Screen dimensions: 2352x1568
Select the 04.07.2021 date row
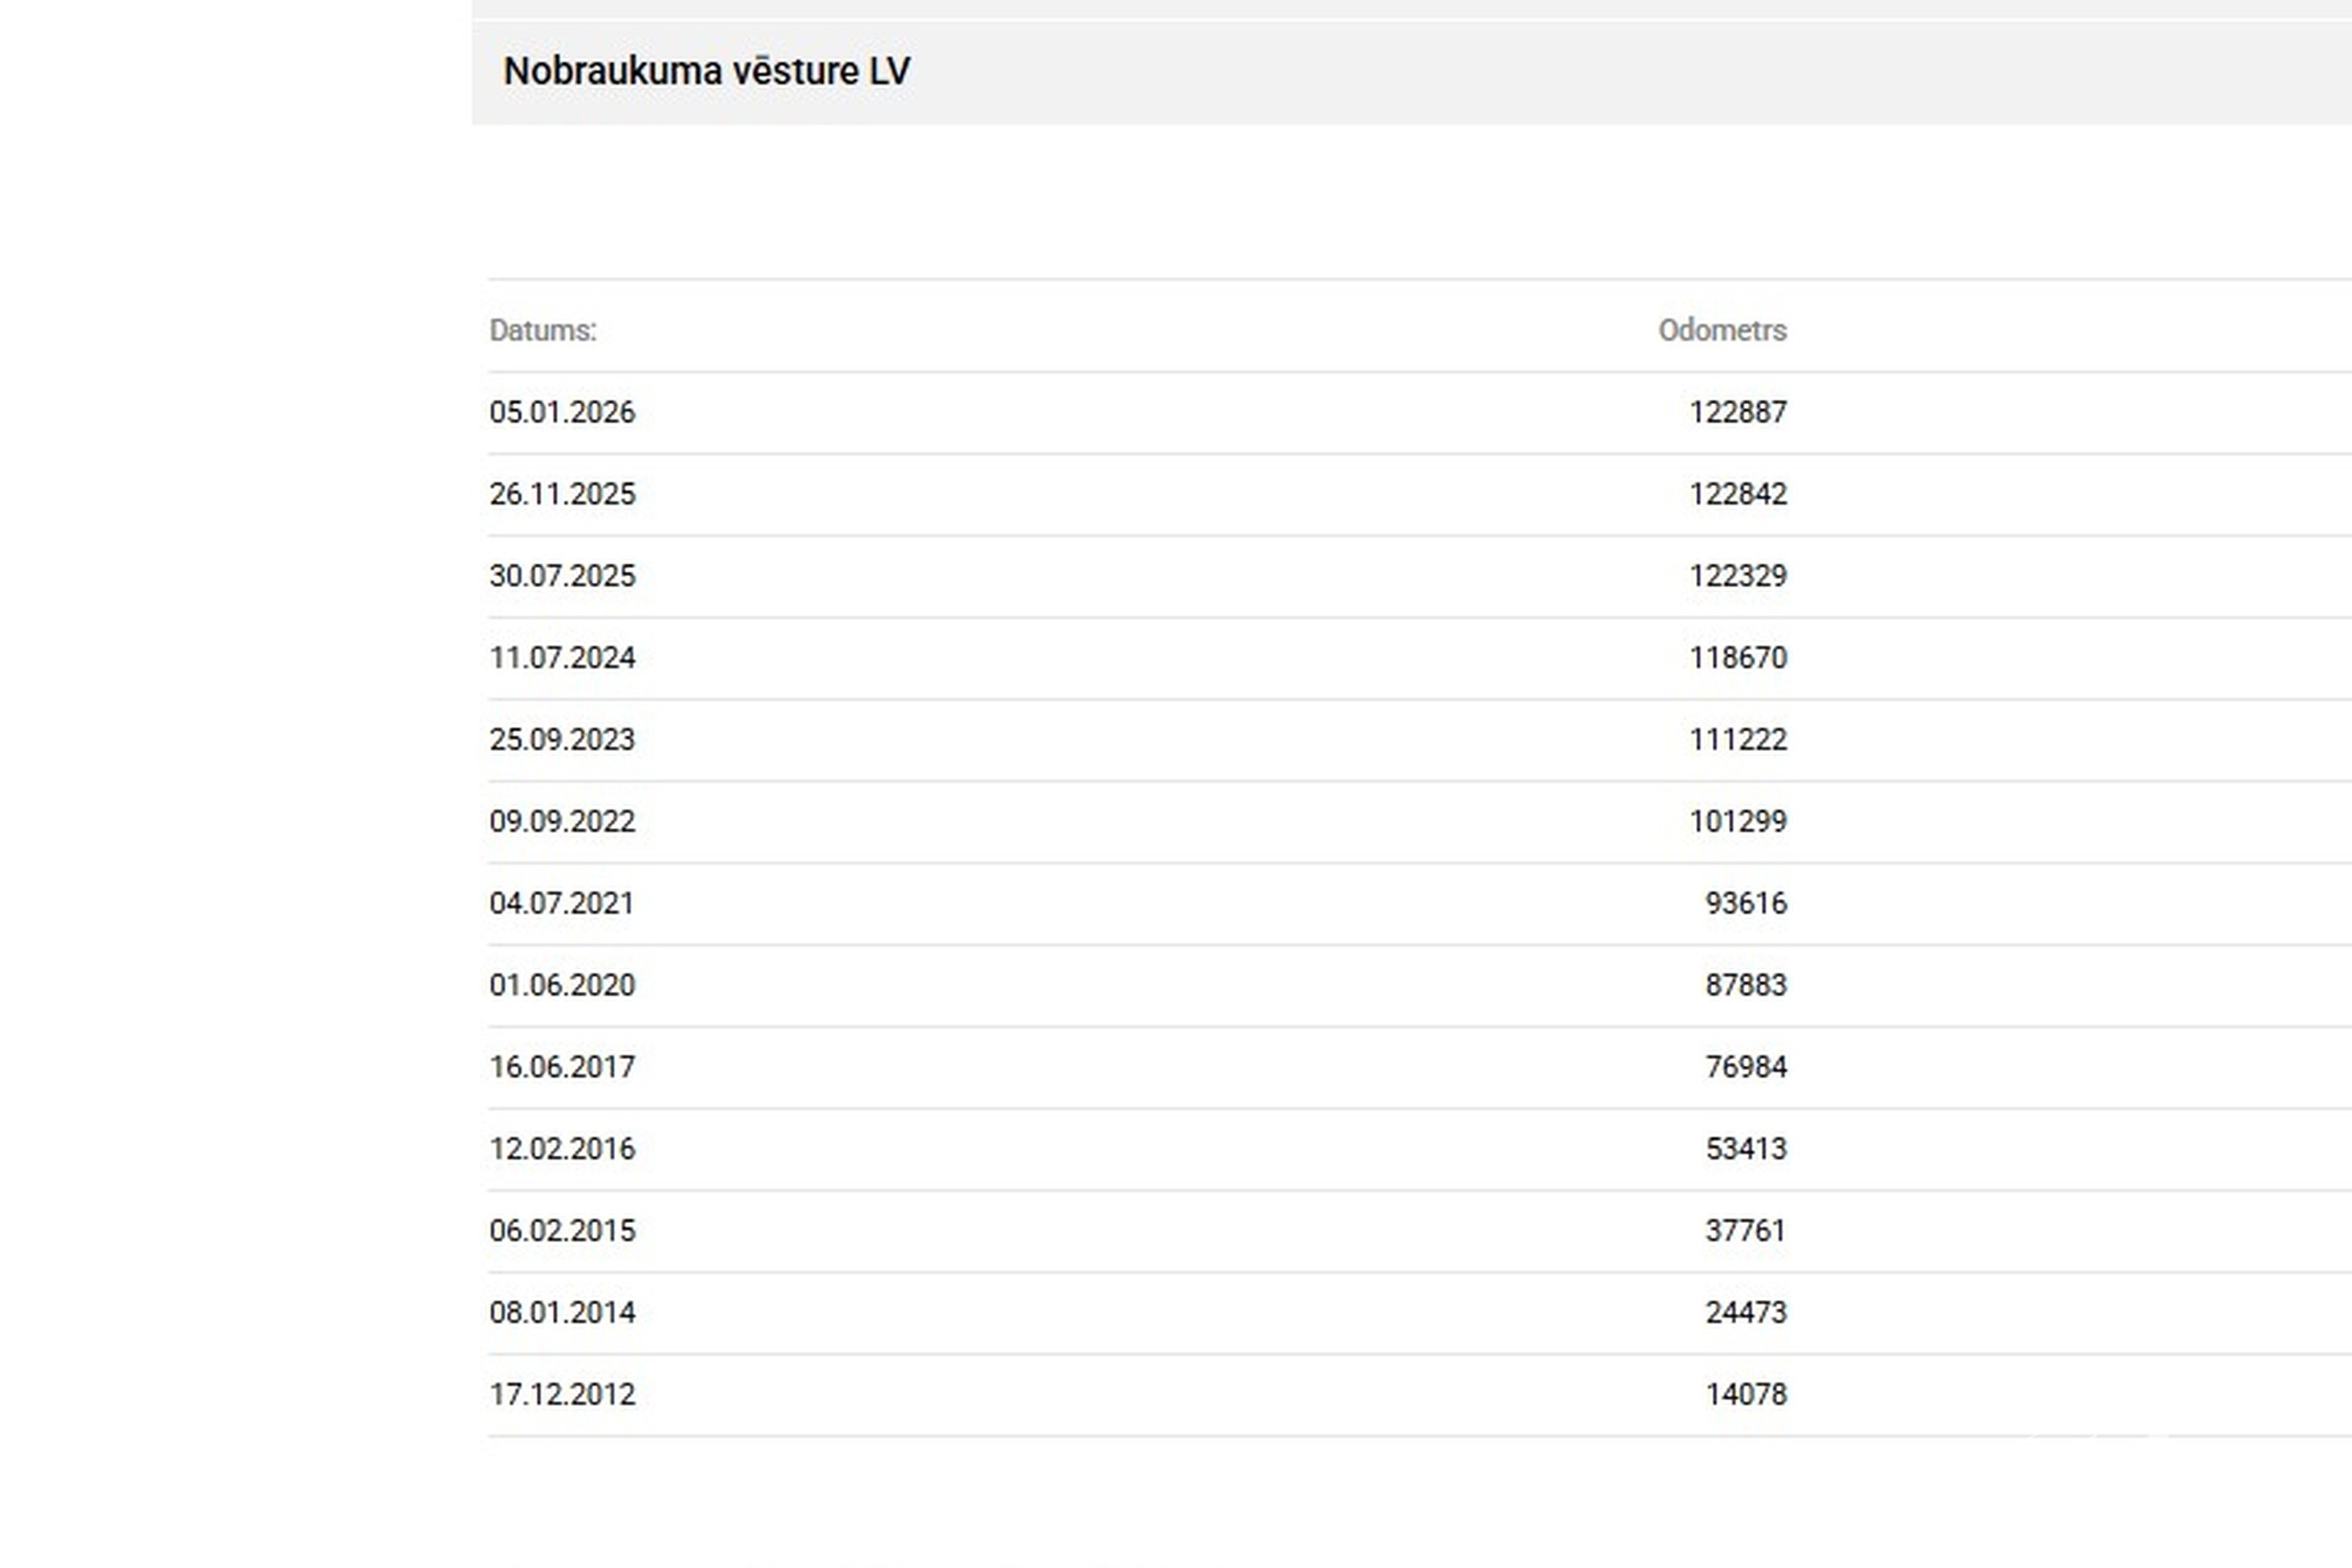[562, 904]
